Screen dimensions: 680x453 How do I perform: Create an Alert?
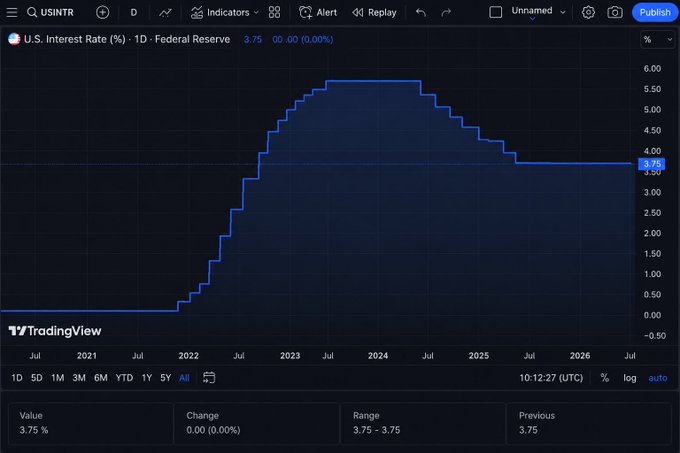pos(318,13)
